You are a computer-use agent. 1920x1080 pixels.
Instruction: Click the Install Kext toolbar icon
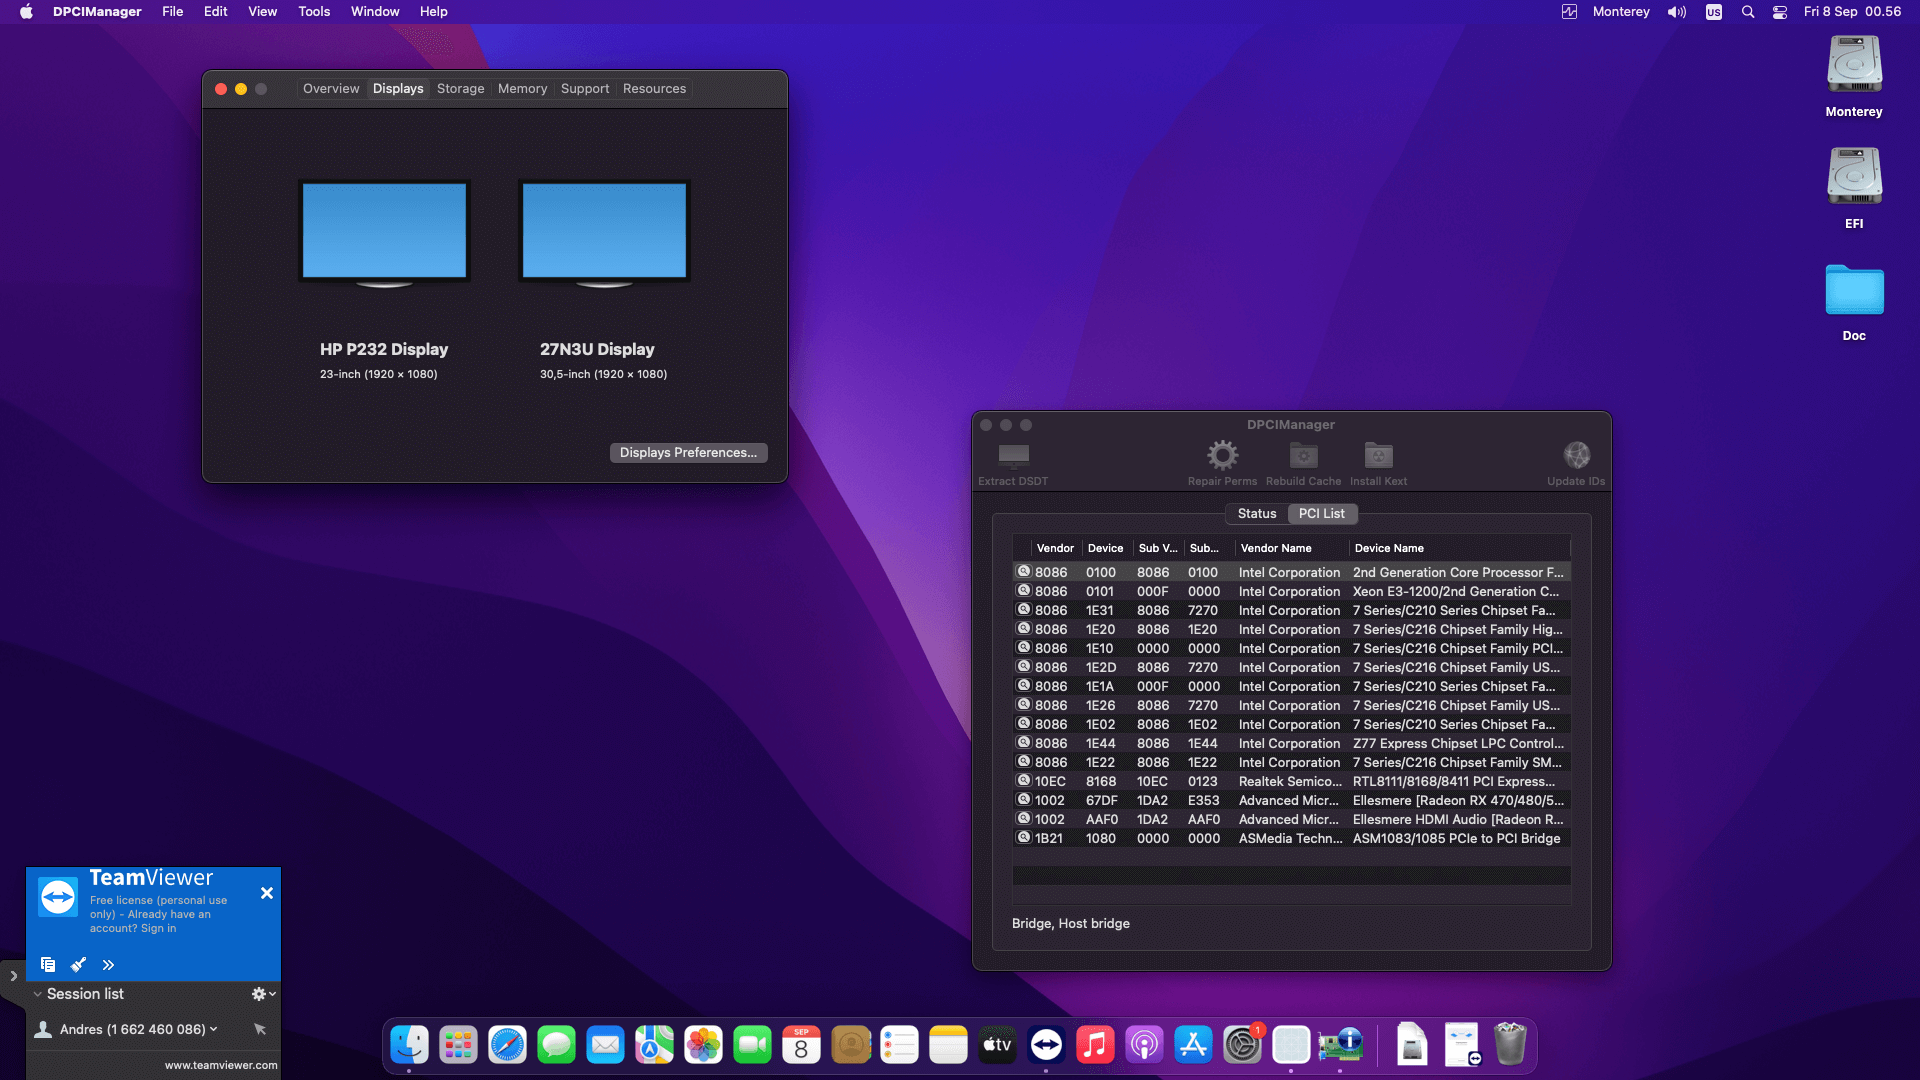coord(1378,456)
